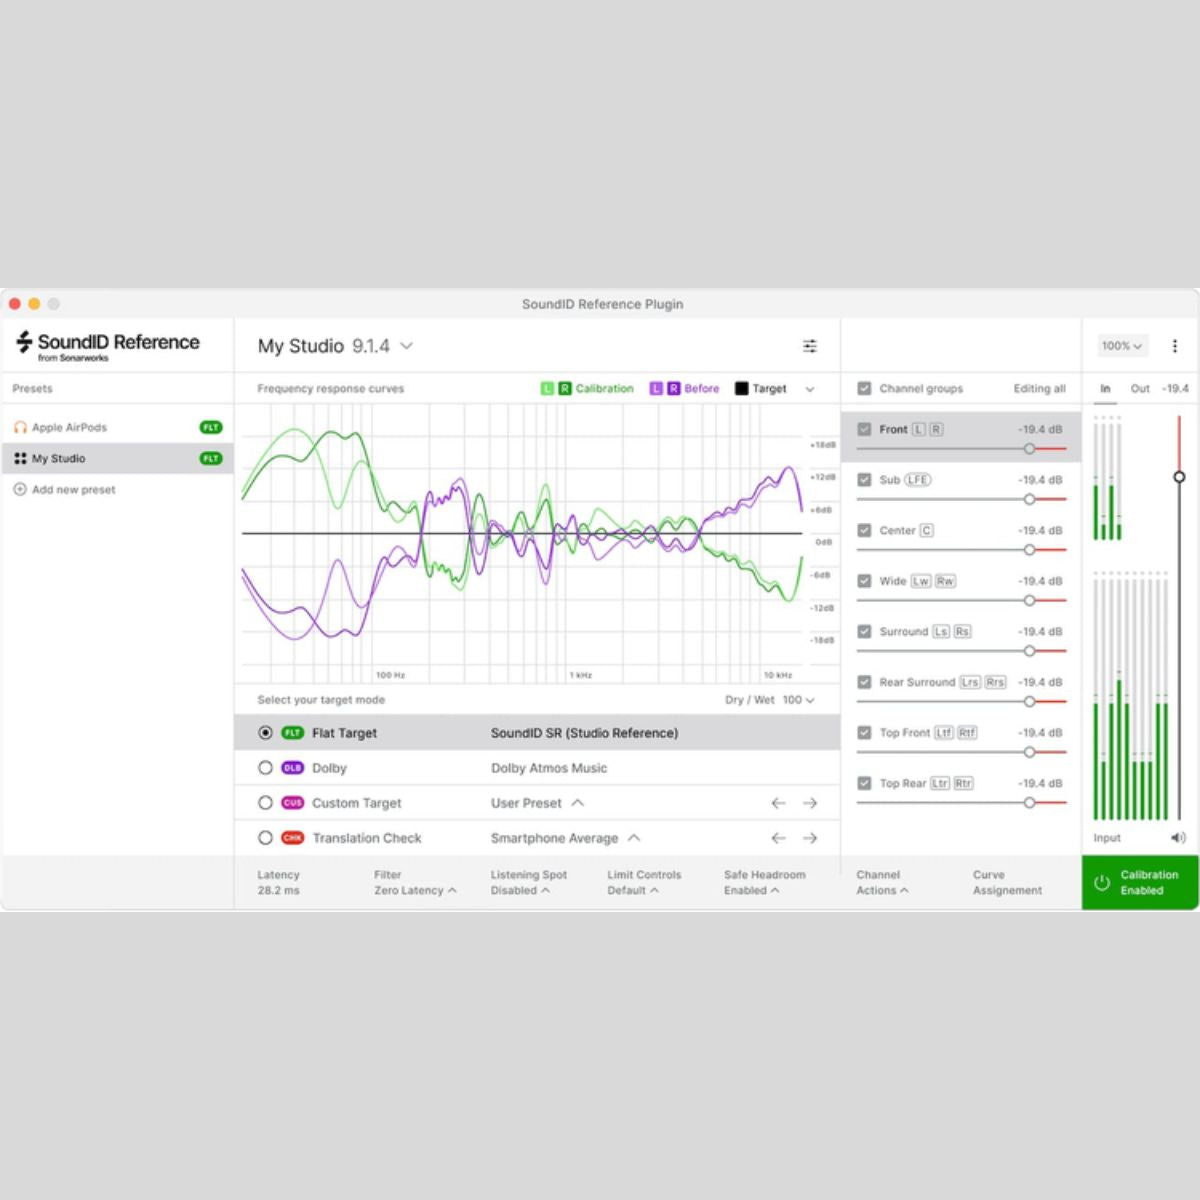Go to next Custom Target user preset arrow
This screenshot has width=1200, height=1200.
point(810,803)
